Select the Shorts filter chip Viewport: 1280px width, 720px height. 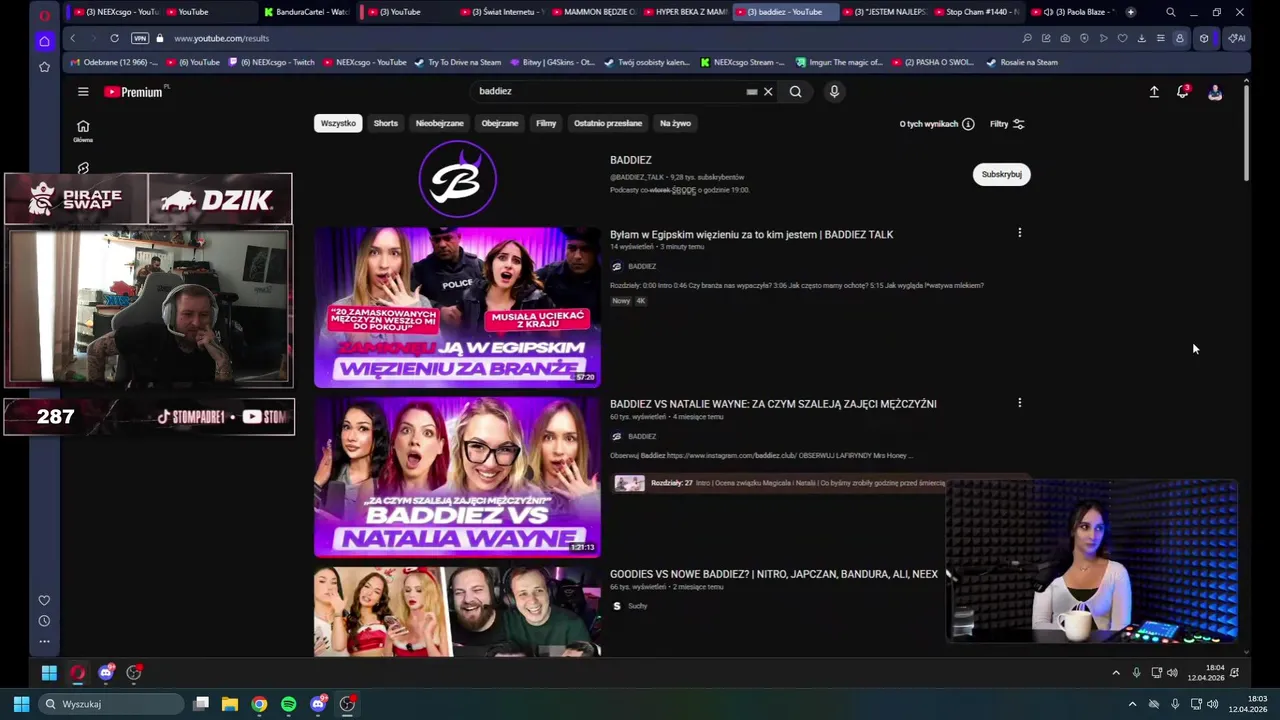point(386,123)
